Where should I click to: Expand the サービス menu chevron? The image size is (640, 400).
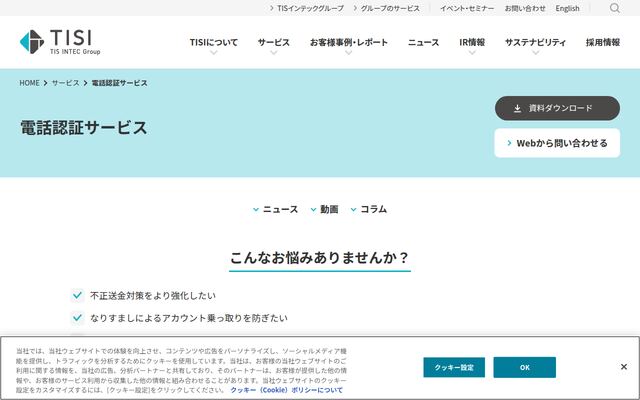pyautogui.click(x=273, y=53)
